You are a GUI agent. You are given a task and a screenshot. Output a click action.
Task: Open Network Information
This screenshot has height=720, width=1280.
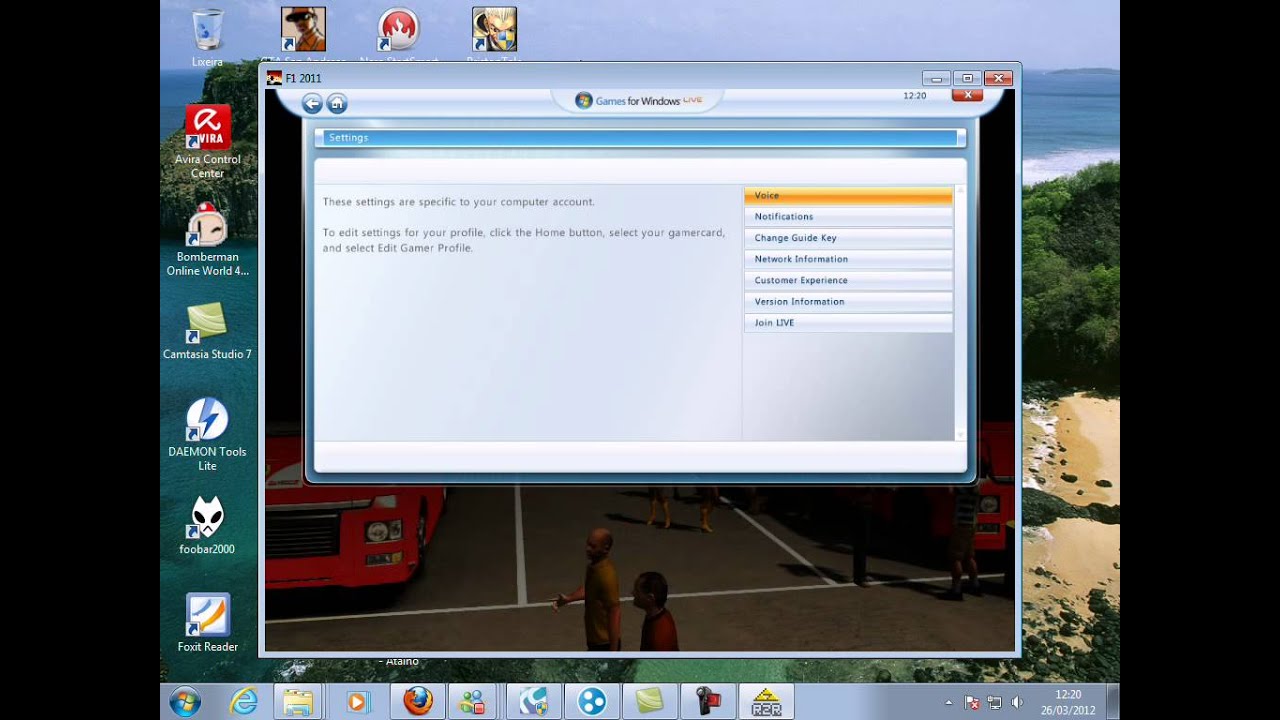coord(848,259)
